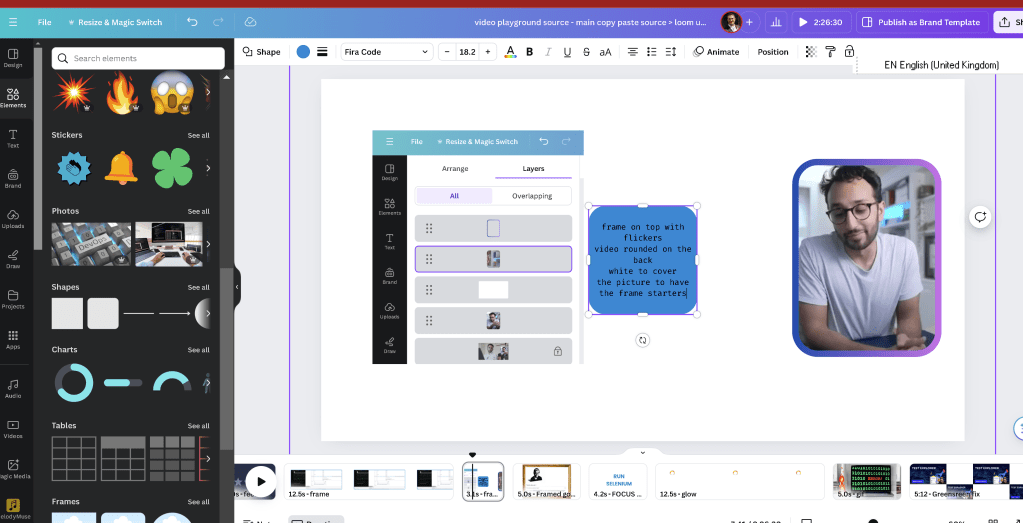Open the Brand side panel
The width and height of the screenshot is (1023, 523).
(x=12, y=179)
